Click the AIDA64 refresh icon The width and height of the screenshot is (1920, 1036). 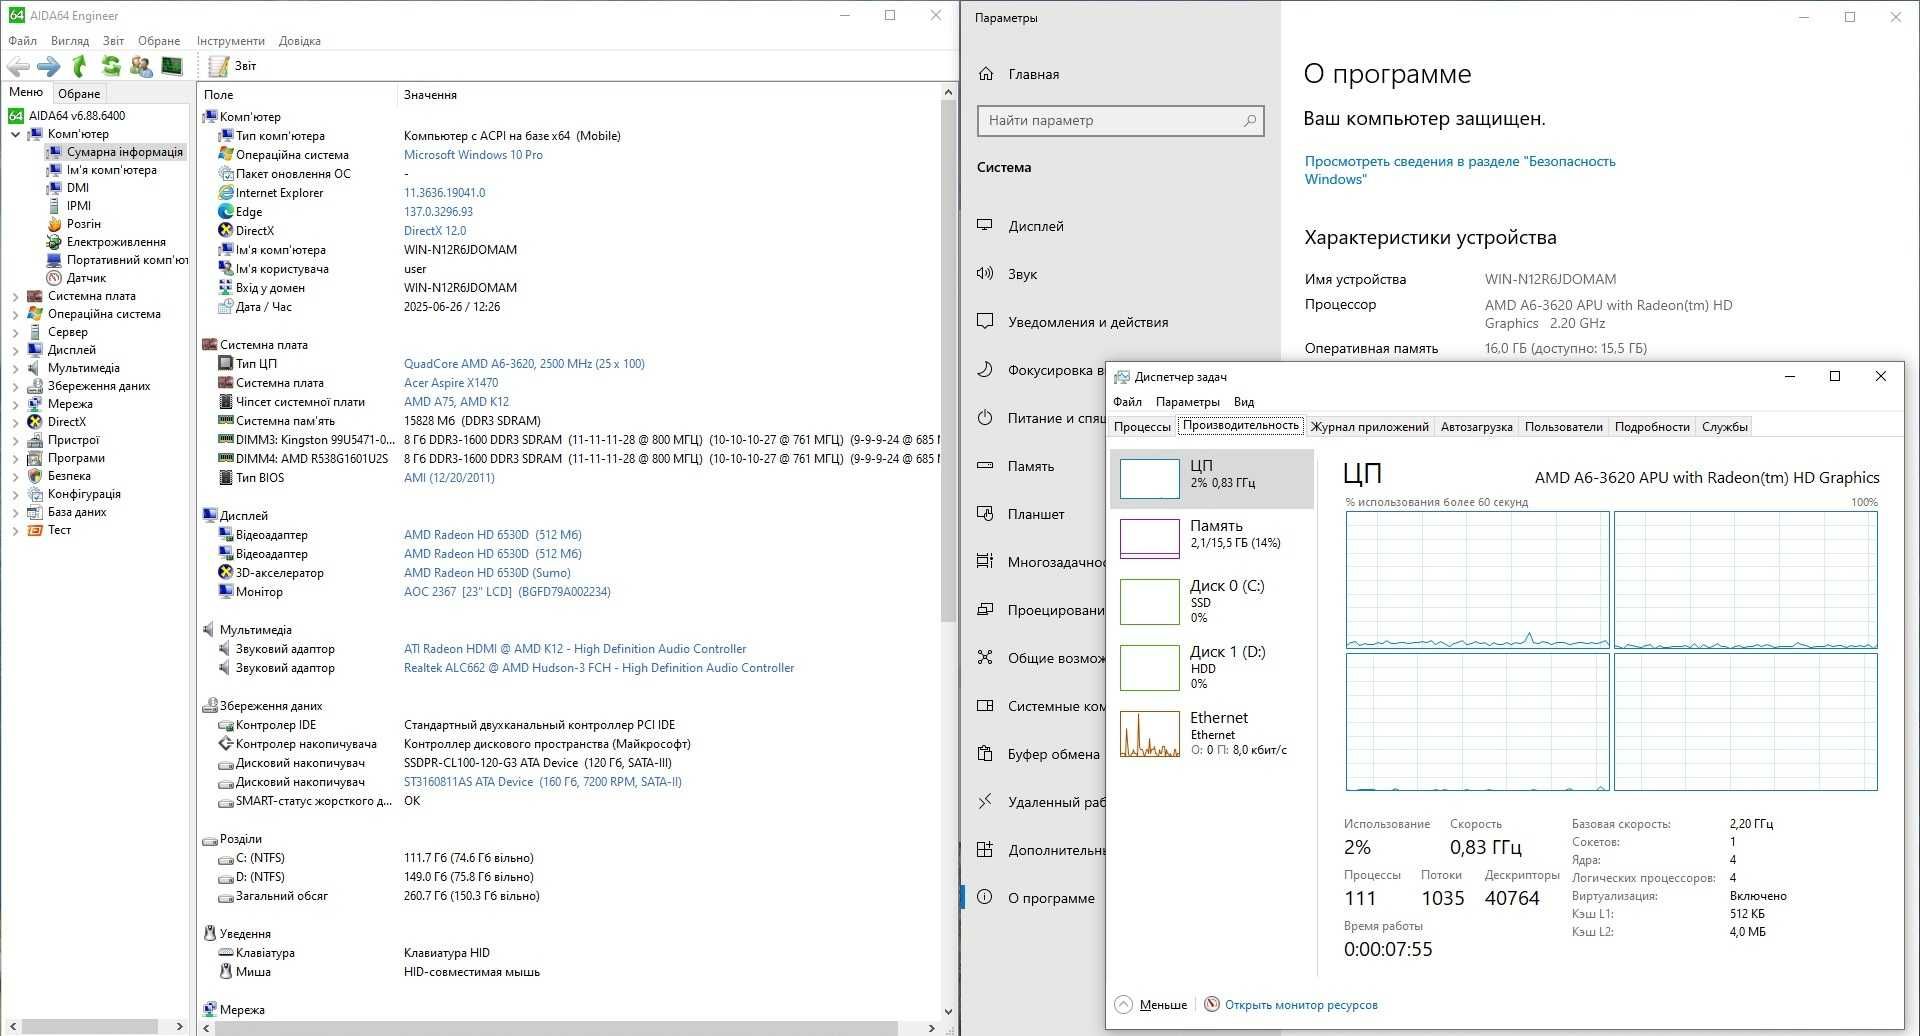click(x=111, y=66)
